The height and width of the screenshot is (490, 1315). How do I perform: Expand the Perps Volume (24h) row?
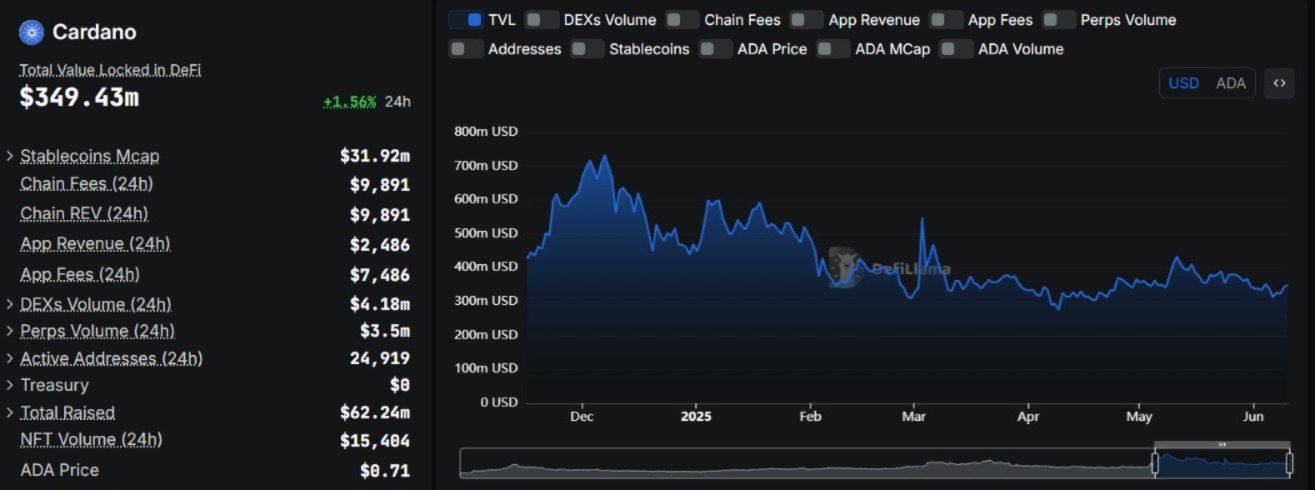tap(10, 331)
